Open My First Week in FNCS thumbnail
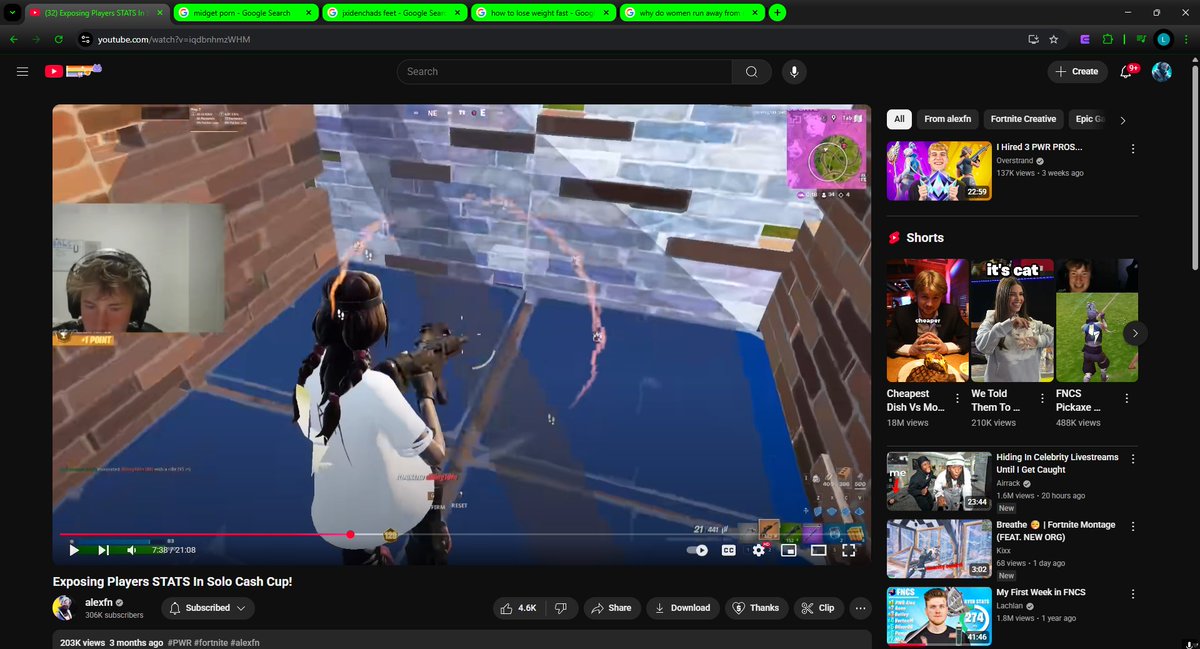Viewport: 1200px width, 649px height. click(x=939, y=616)
